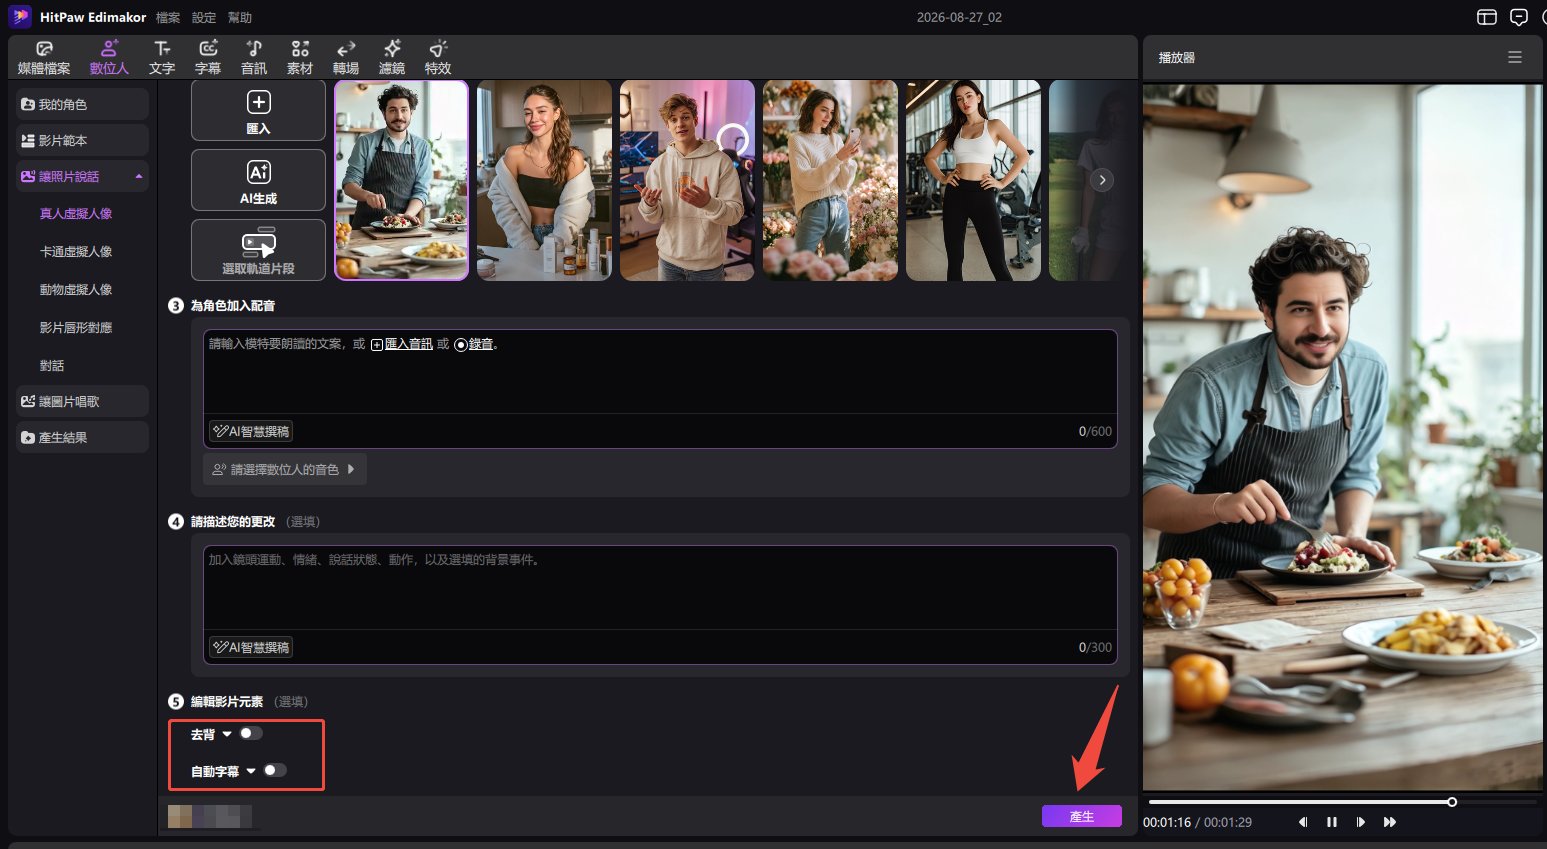The image size is (1547, 849).
Task: Click the player progress slider handle
Action: [1452, 802]
